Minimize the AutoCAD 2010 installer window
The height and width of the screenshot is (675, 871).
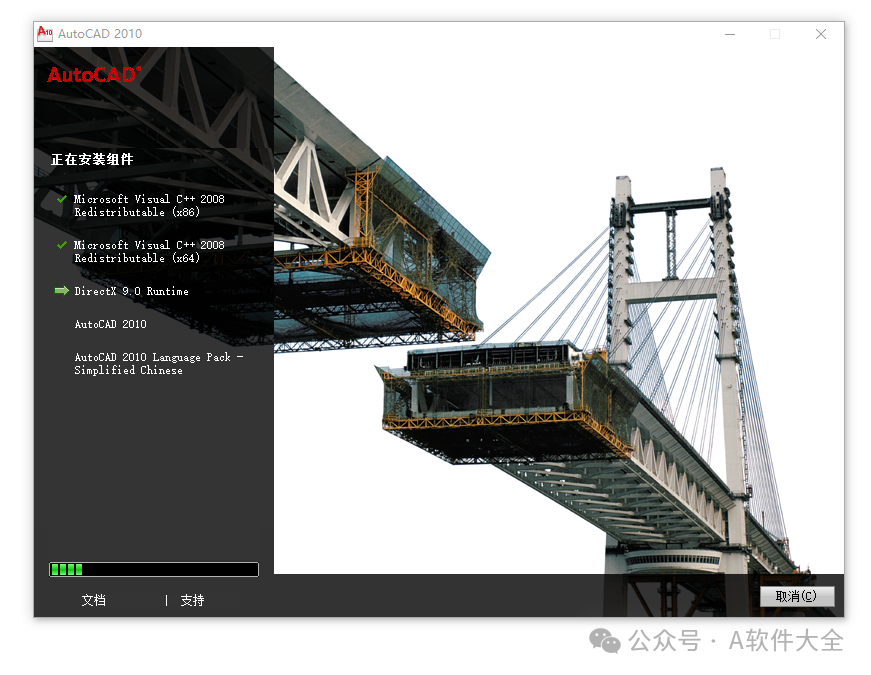[730, 34]
